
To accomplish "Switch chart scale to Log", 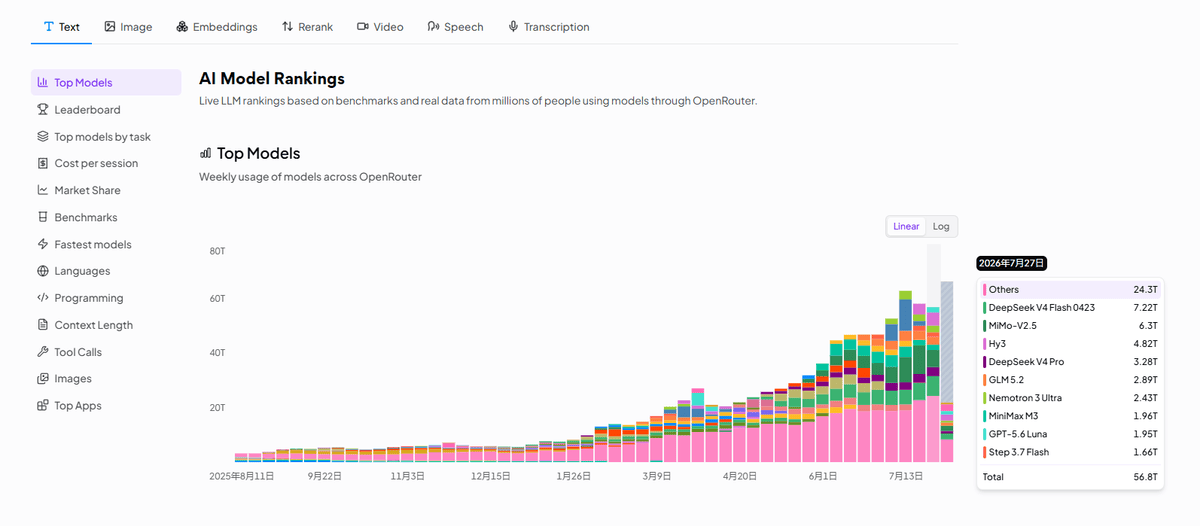I will click(x=941, y=226).
